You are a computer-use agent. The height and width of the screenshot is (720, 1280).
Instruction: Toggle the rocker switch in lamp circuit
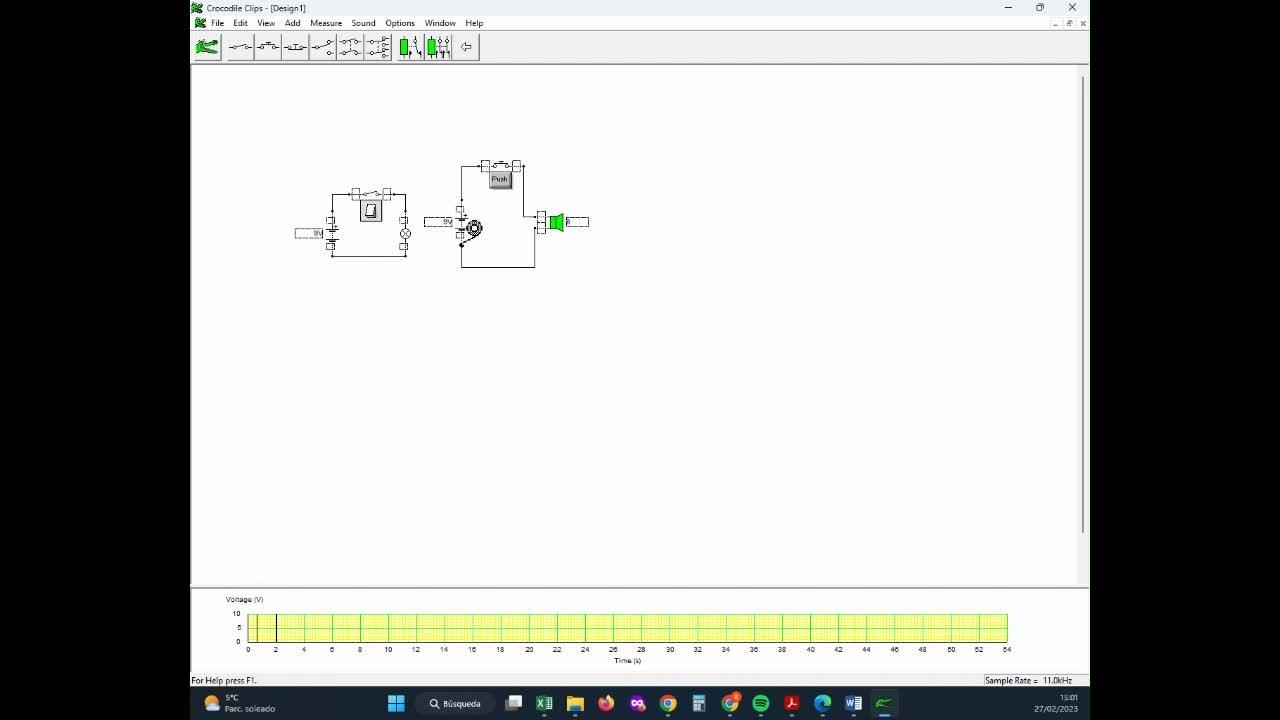click(371, 210)
